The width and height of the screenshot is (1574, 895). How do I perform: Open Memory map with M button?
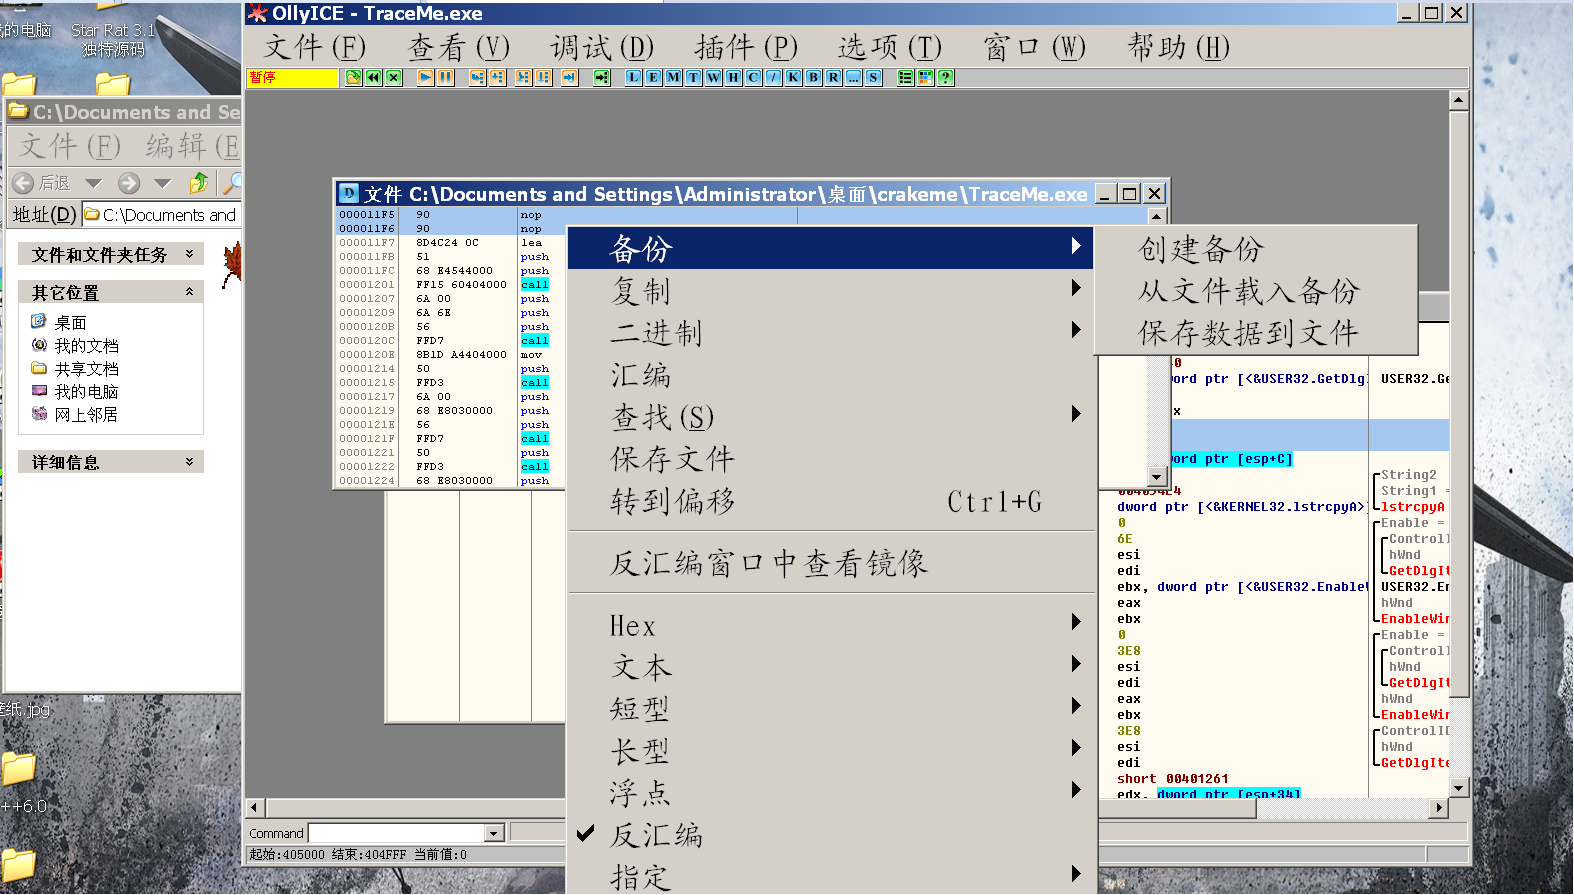point(673,77)
